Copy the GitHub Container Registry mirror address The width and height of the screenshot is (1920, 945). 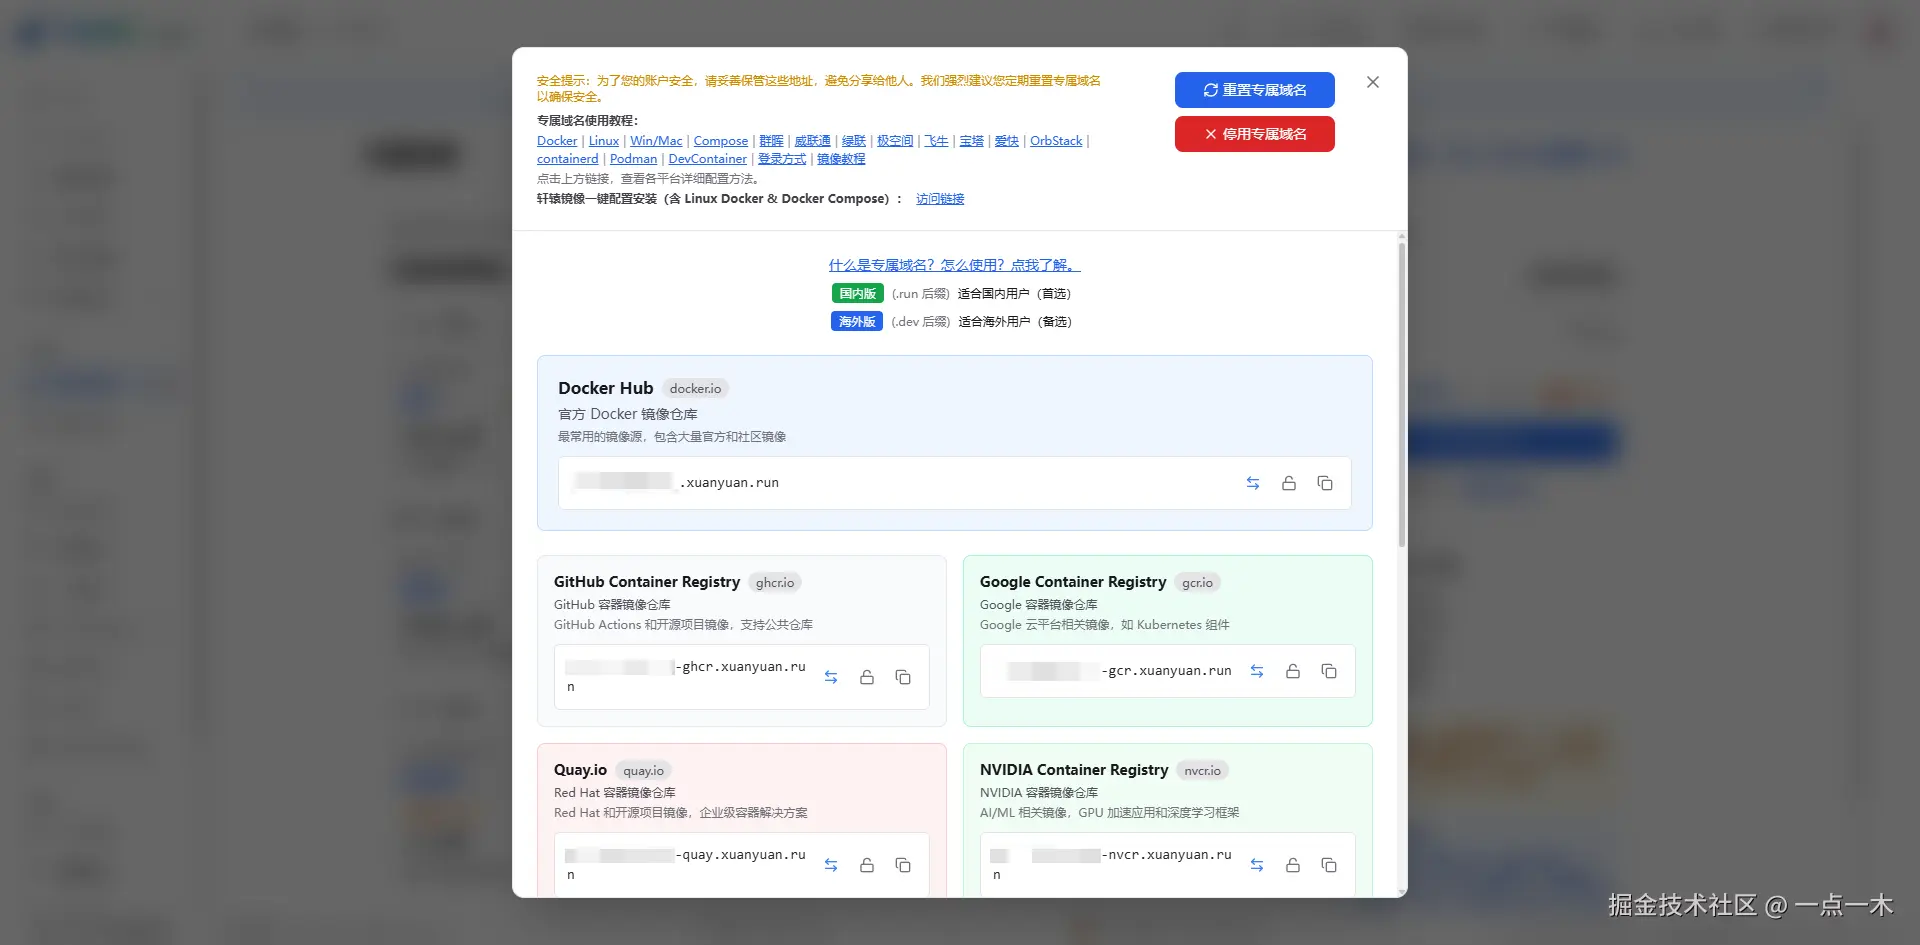click(903, 676)
